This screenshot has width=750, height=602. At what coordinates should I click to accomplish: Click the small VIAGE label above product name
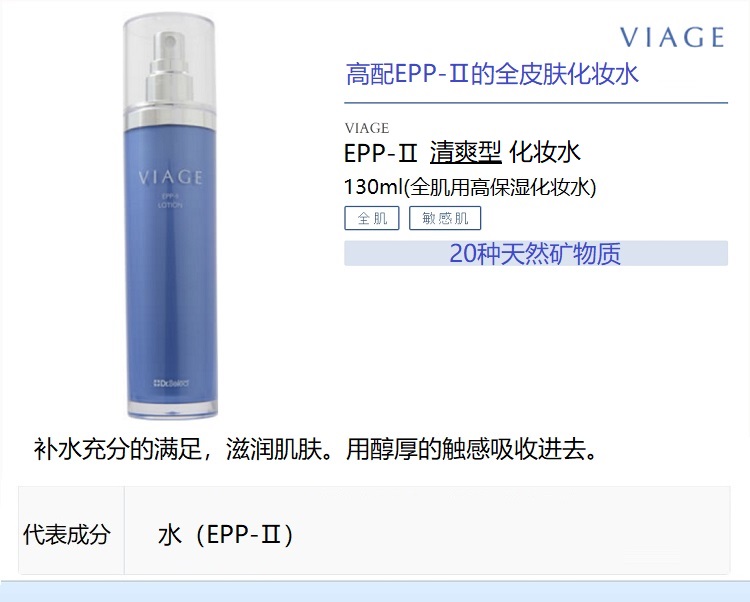pos(367,128)
